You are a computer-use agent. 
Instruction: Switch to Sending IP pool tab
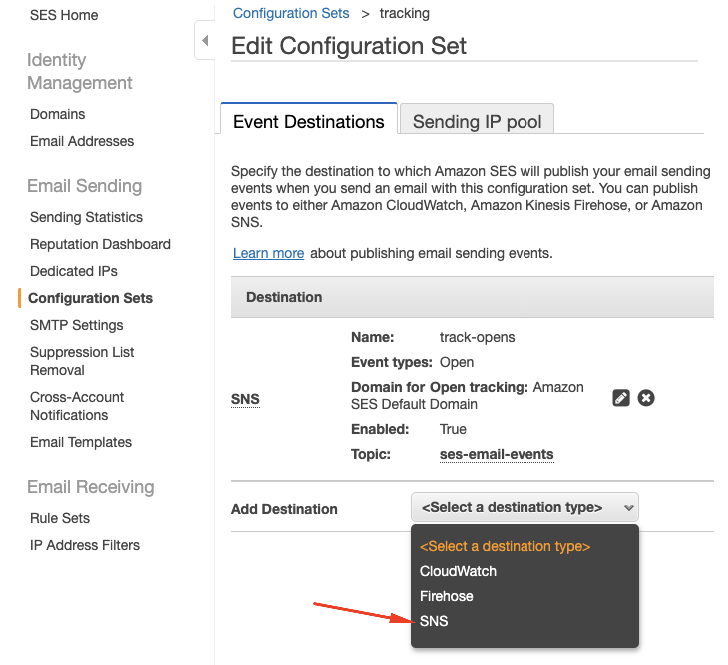coord(477,122)
